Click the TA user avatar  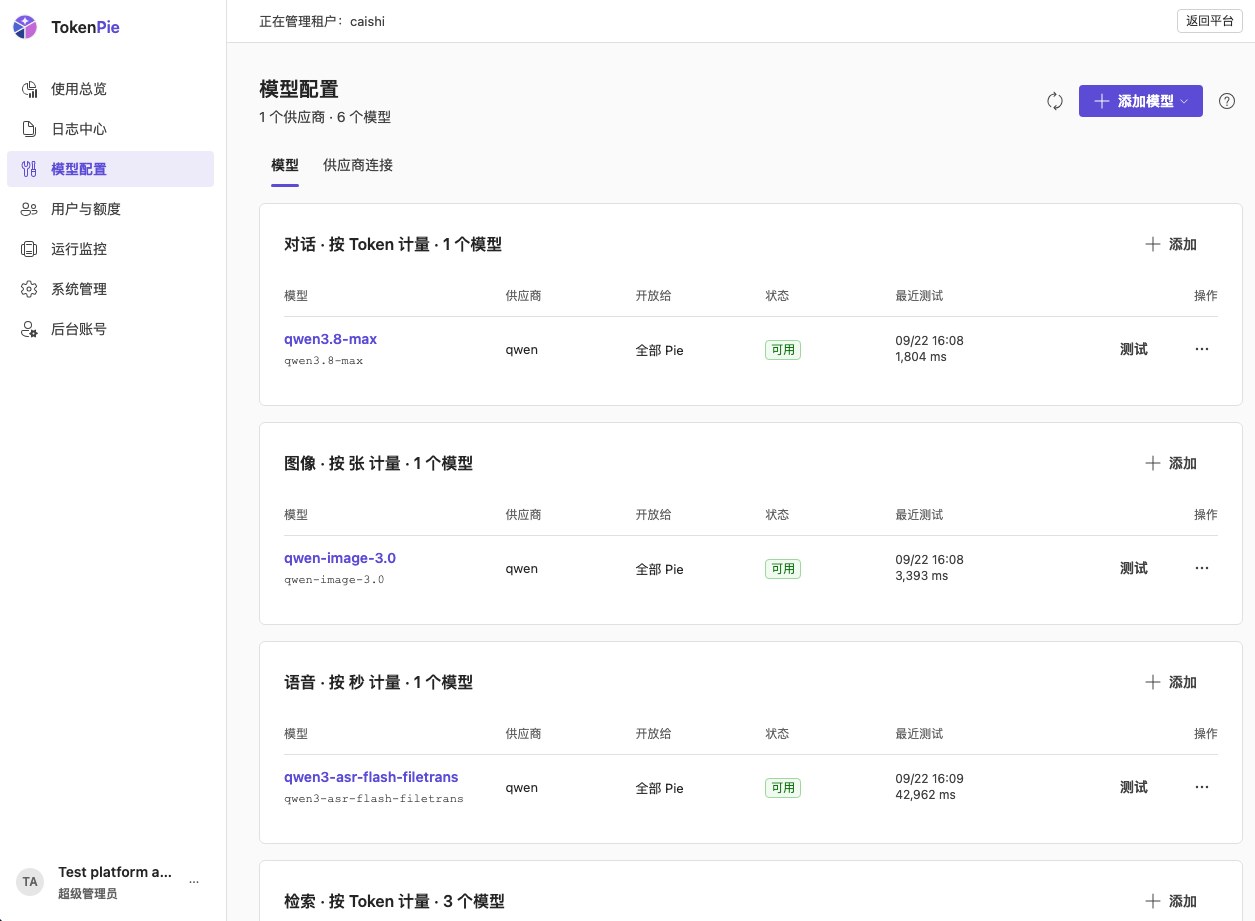[x=30, y=881]
